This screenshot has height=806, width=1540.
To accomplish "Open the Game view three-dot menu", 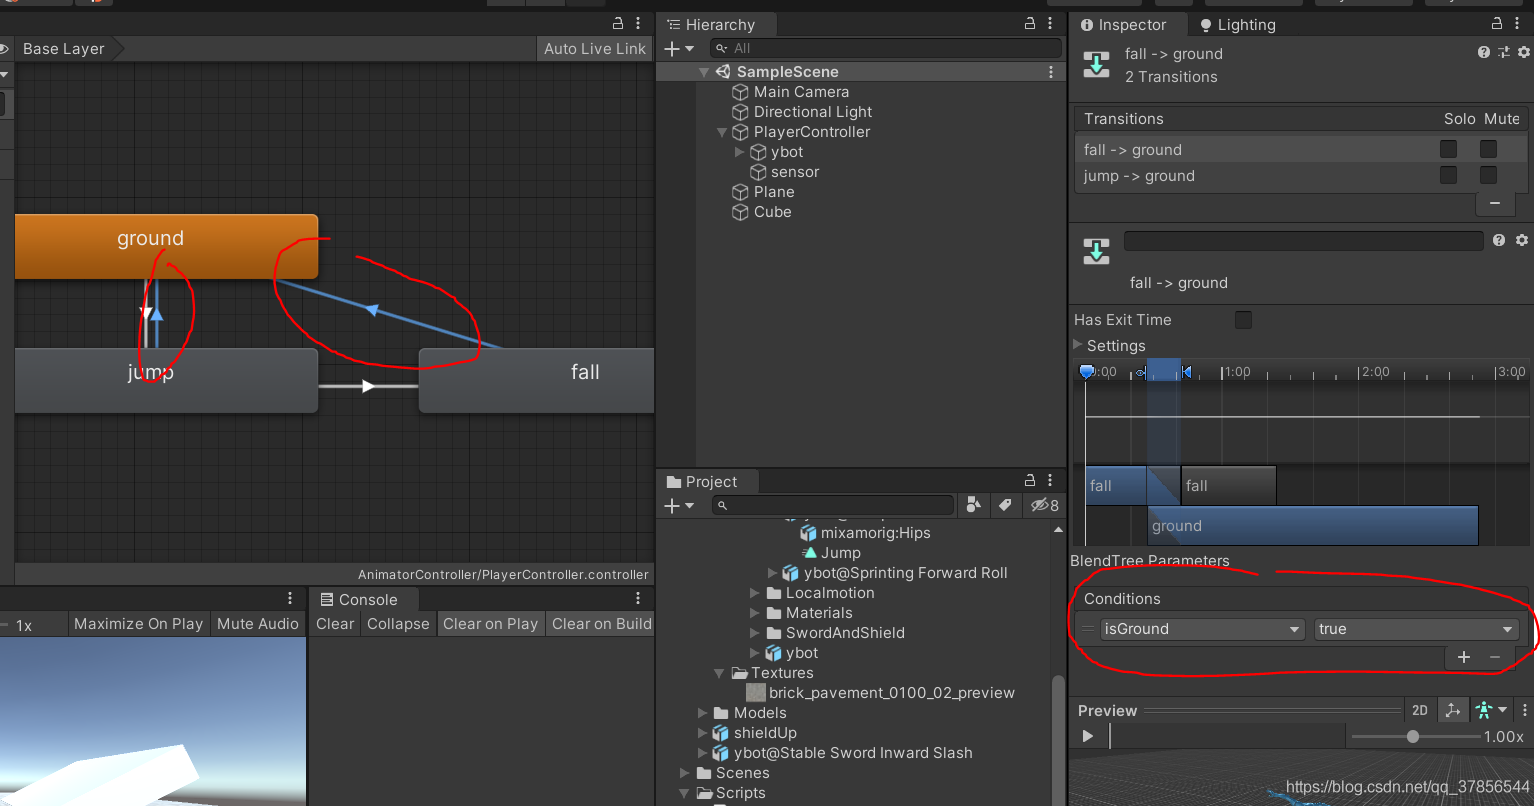I will 290,598.
